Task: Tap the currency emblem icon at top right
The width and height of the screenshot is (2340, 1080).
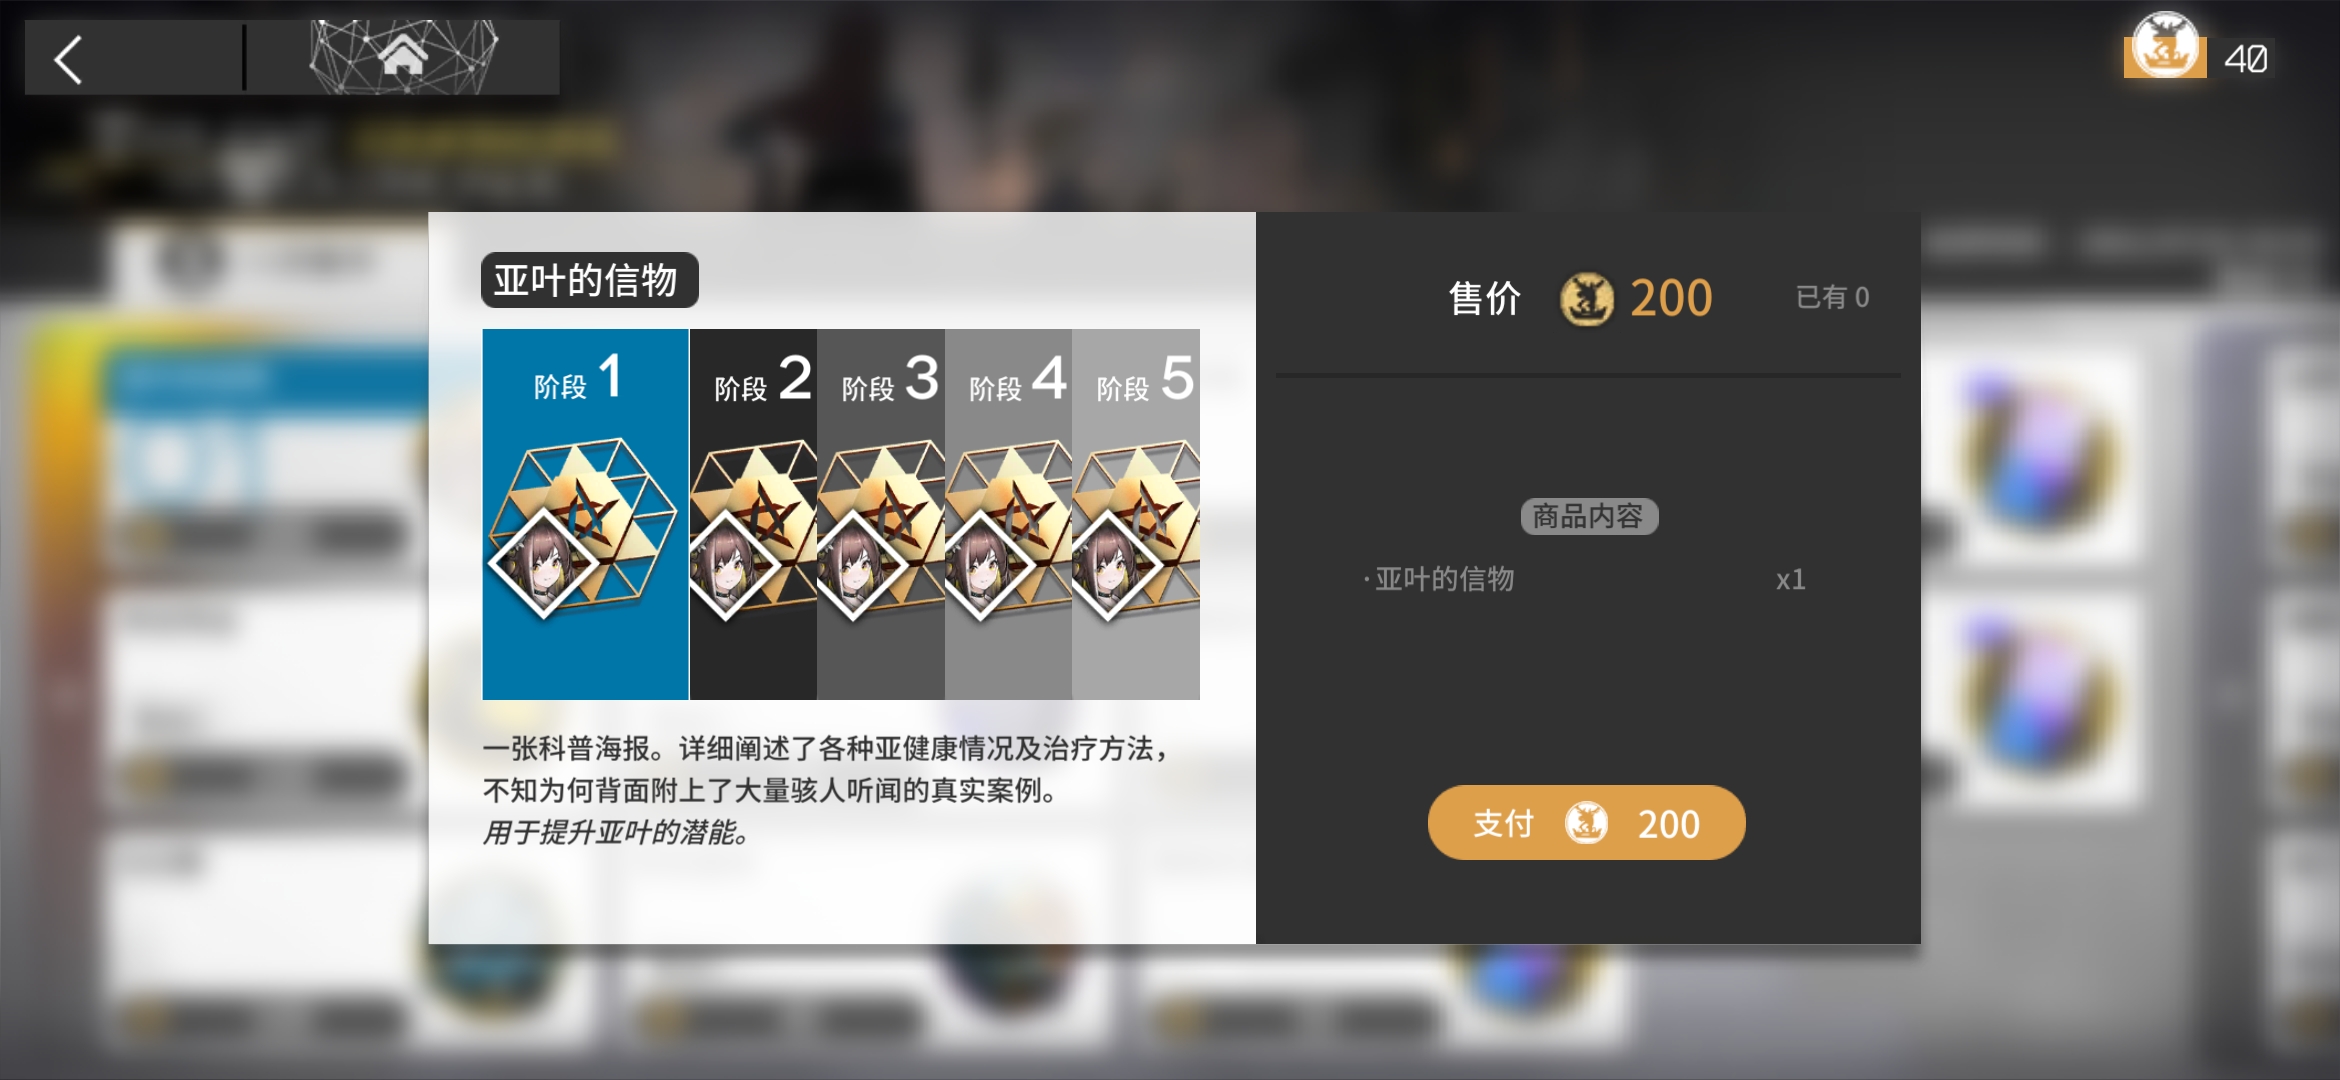Action: [x=2164, y=46]
